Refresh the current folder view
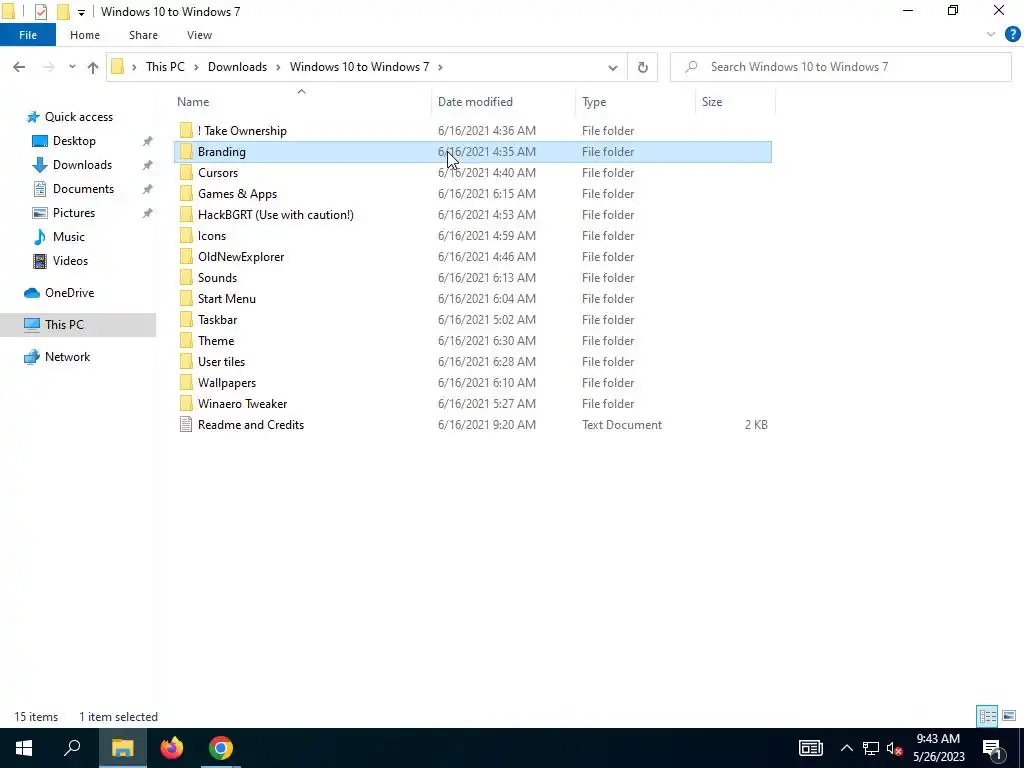 pos(643,67)
